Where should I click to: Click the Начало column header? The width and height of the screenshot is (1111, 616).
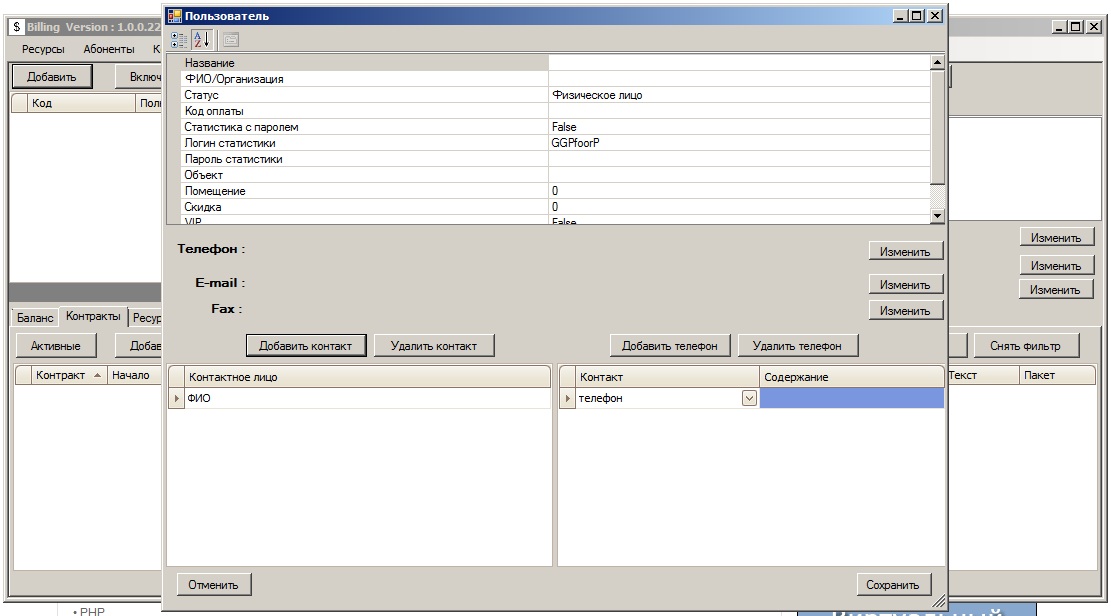(135, 375)
